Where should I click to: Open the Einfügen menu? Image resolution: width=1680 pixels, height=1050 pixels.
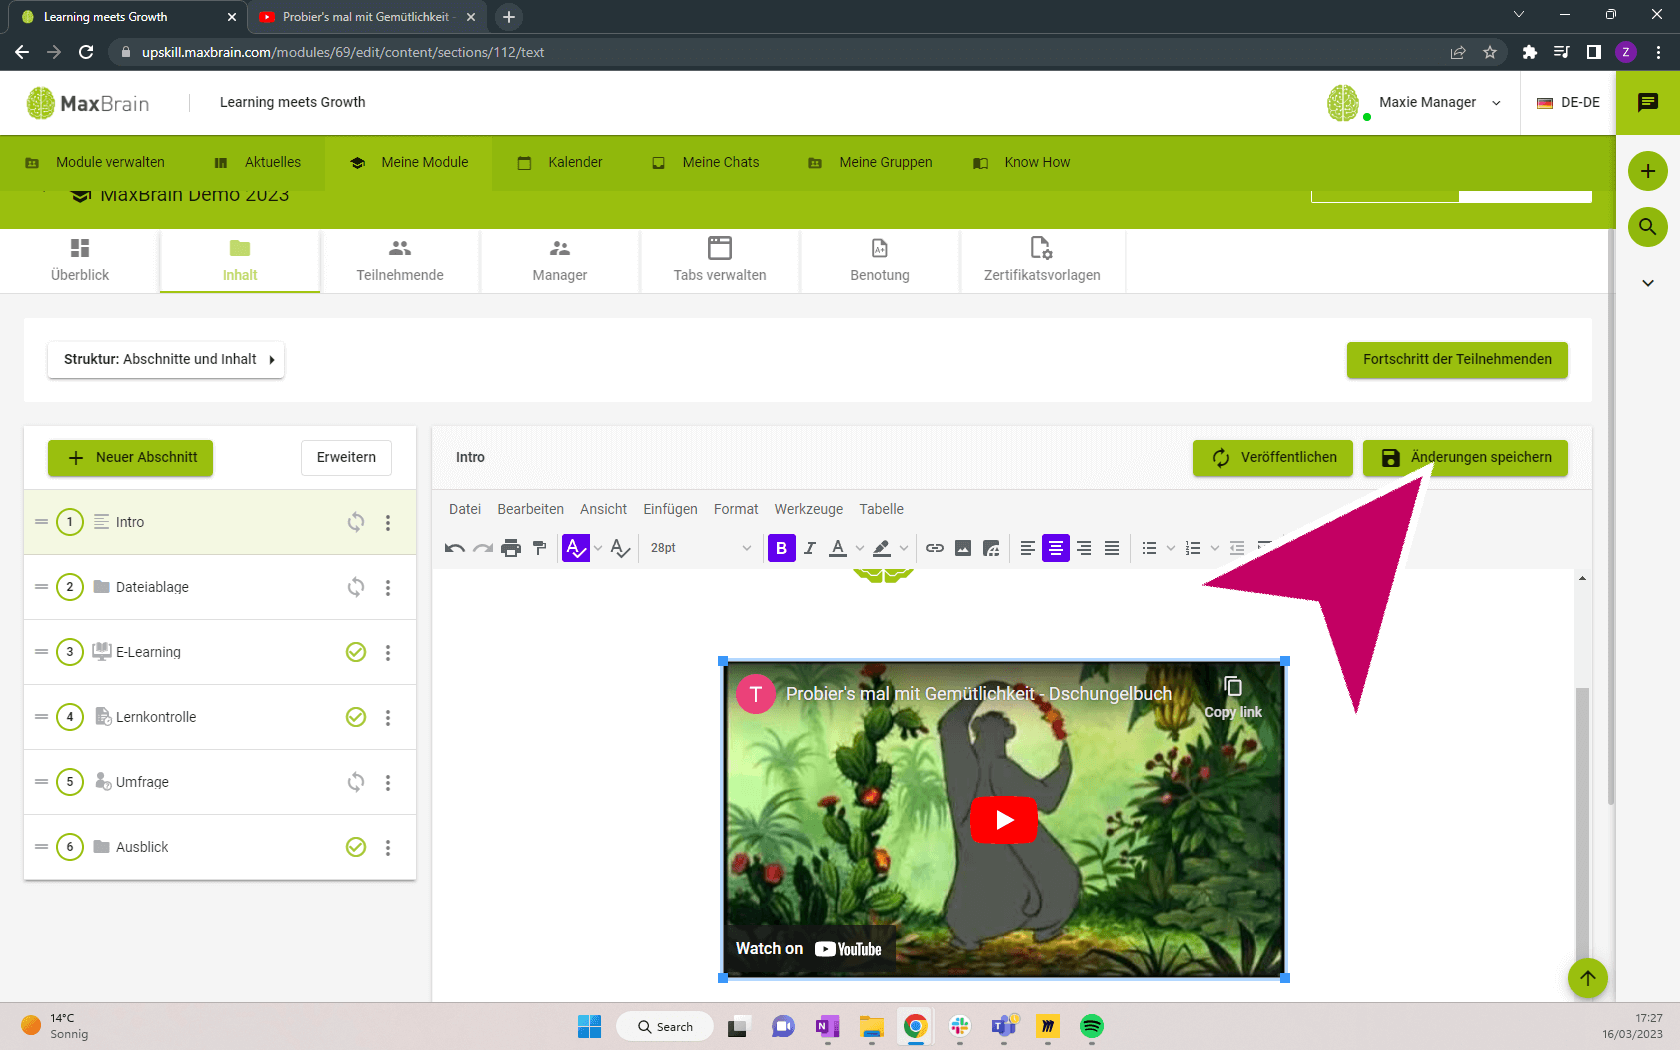[671, 509]
